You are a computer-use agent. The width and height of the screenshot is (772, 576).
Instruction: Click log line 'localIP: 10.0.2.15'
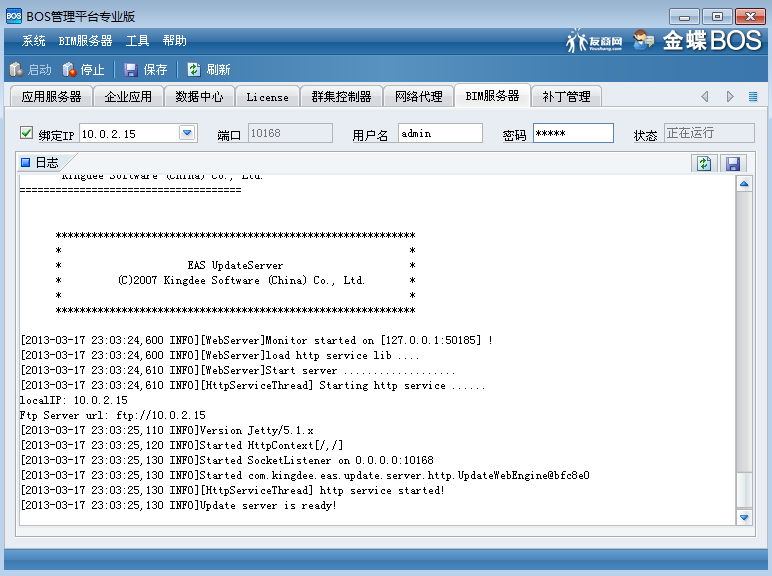[74, 400]
